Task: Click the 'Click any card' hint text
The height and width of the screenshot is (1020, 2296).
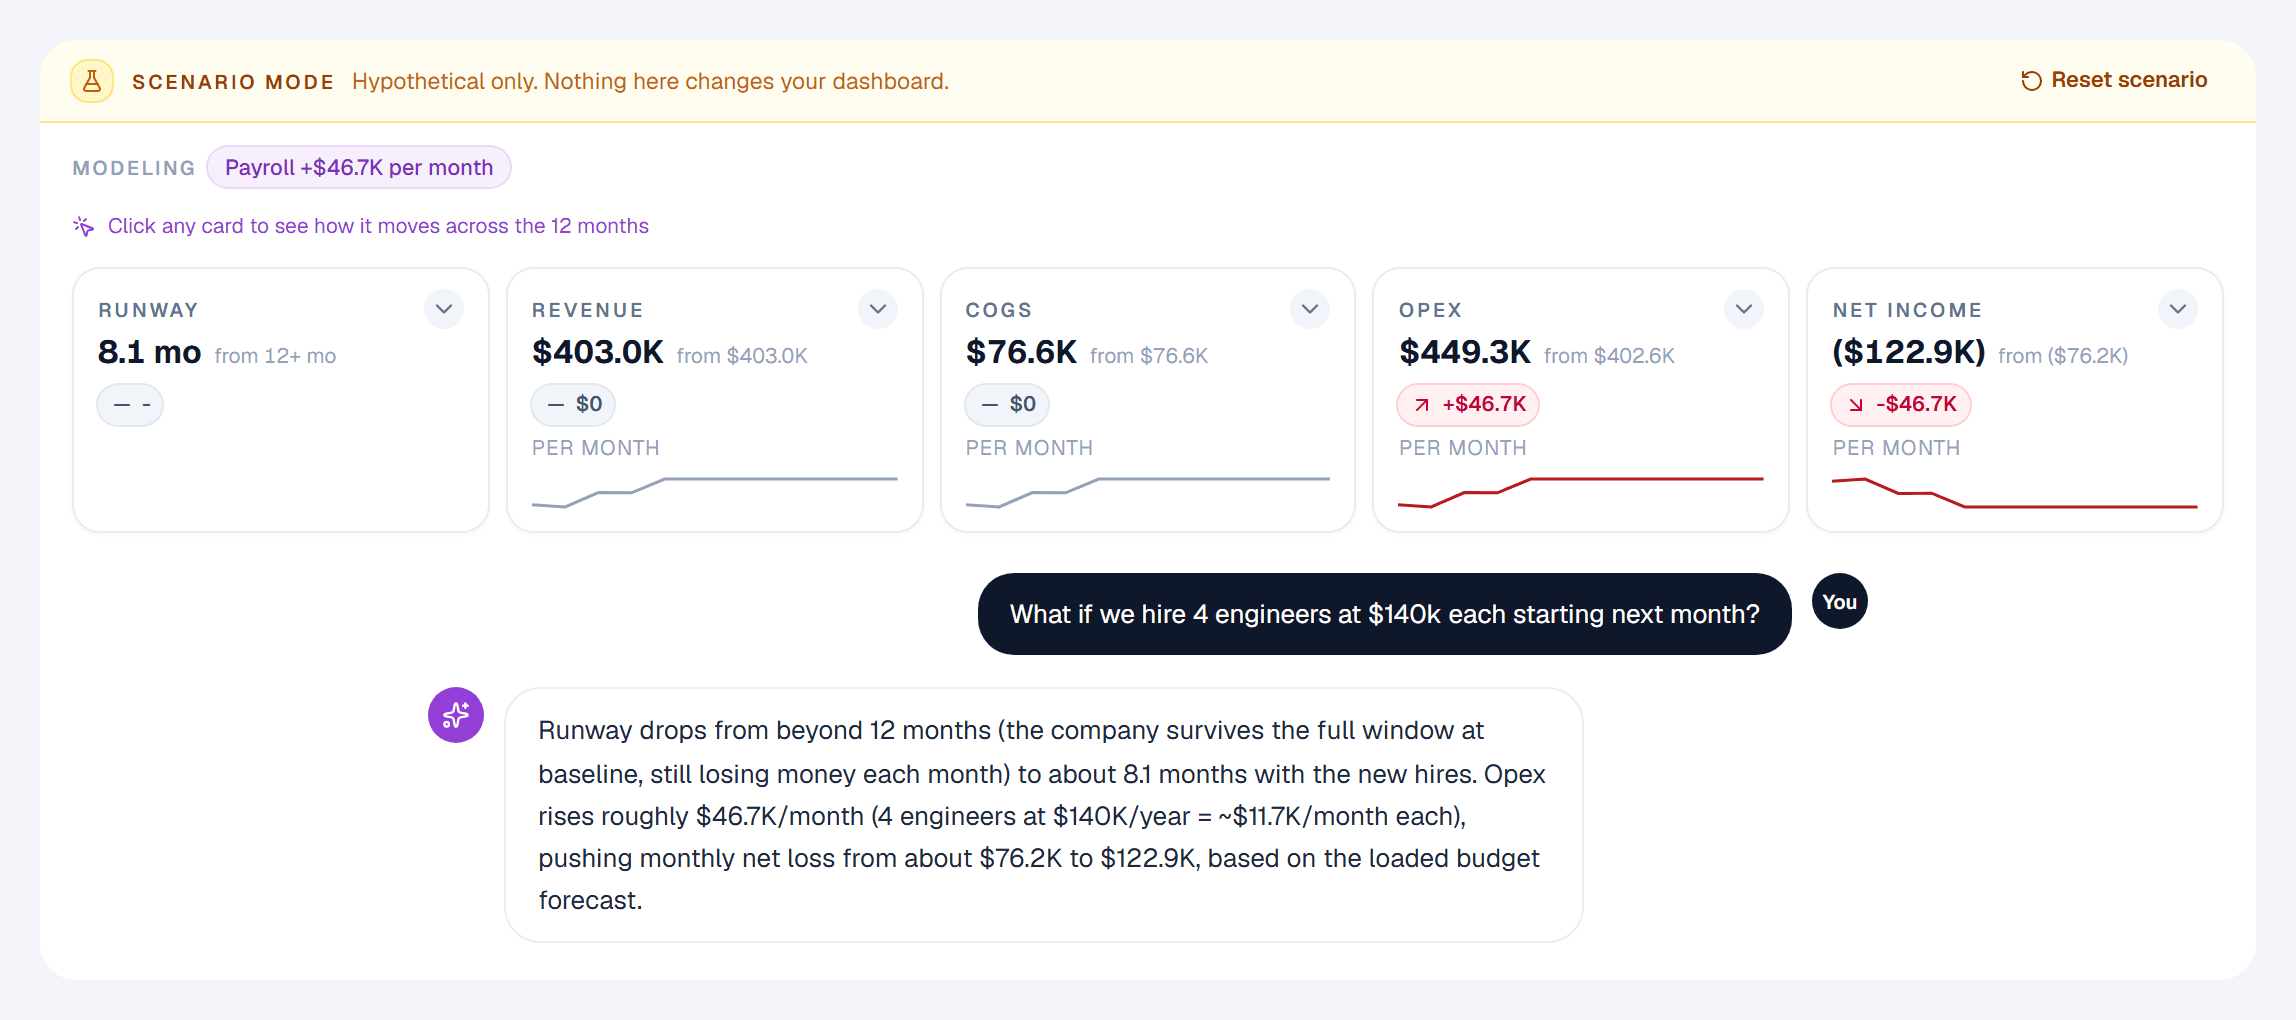Action: [378, 226]
